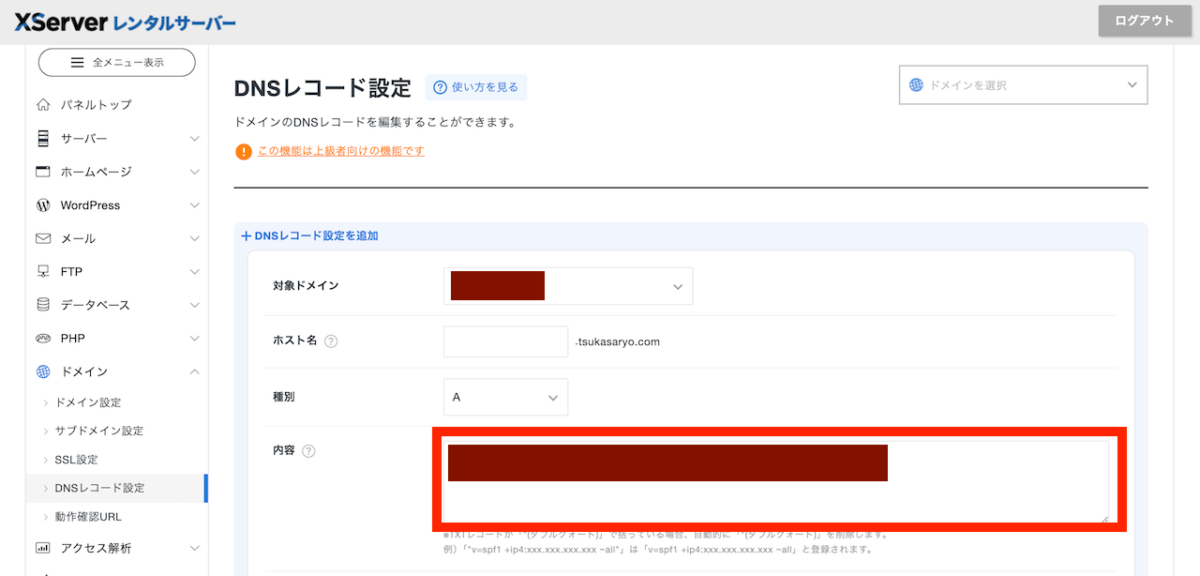
Task: Click the orange warning icon
Action: point(243,152)
